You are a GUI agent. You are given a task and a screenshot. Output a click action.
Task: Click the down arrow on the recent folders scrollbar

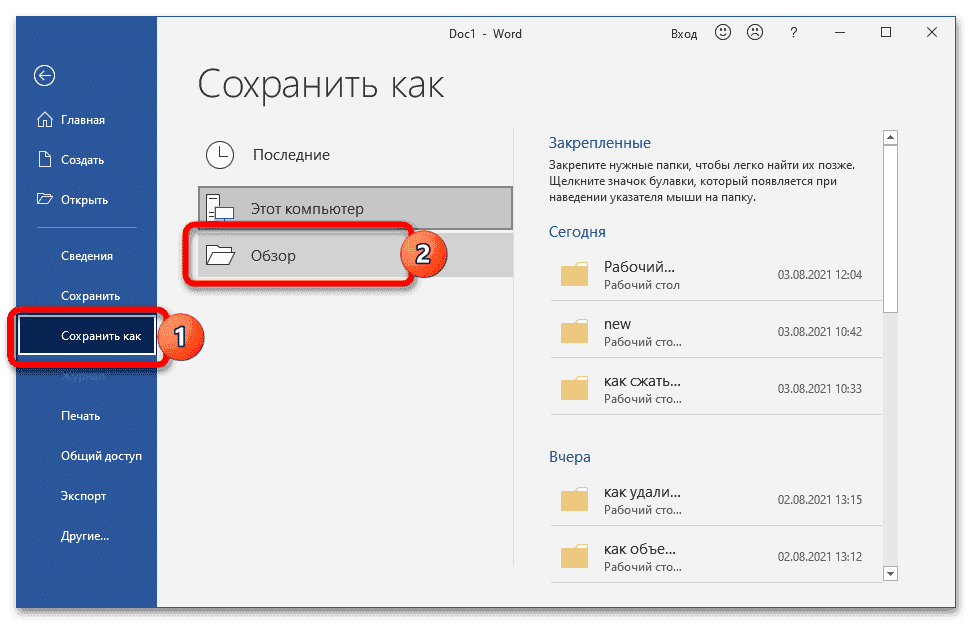point(888,573)
